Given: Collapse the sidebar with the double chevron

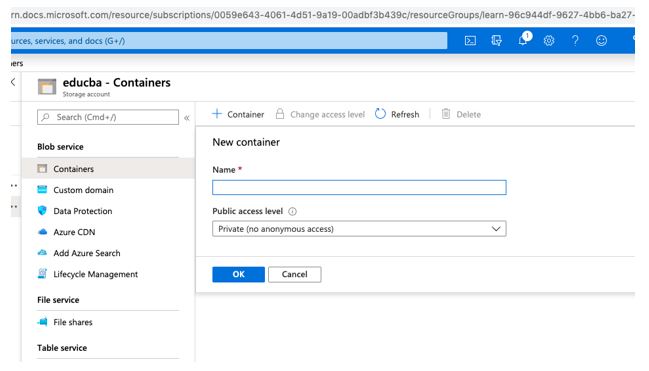Looking at the screenshot, I should coord(187,118).
